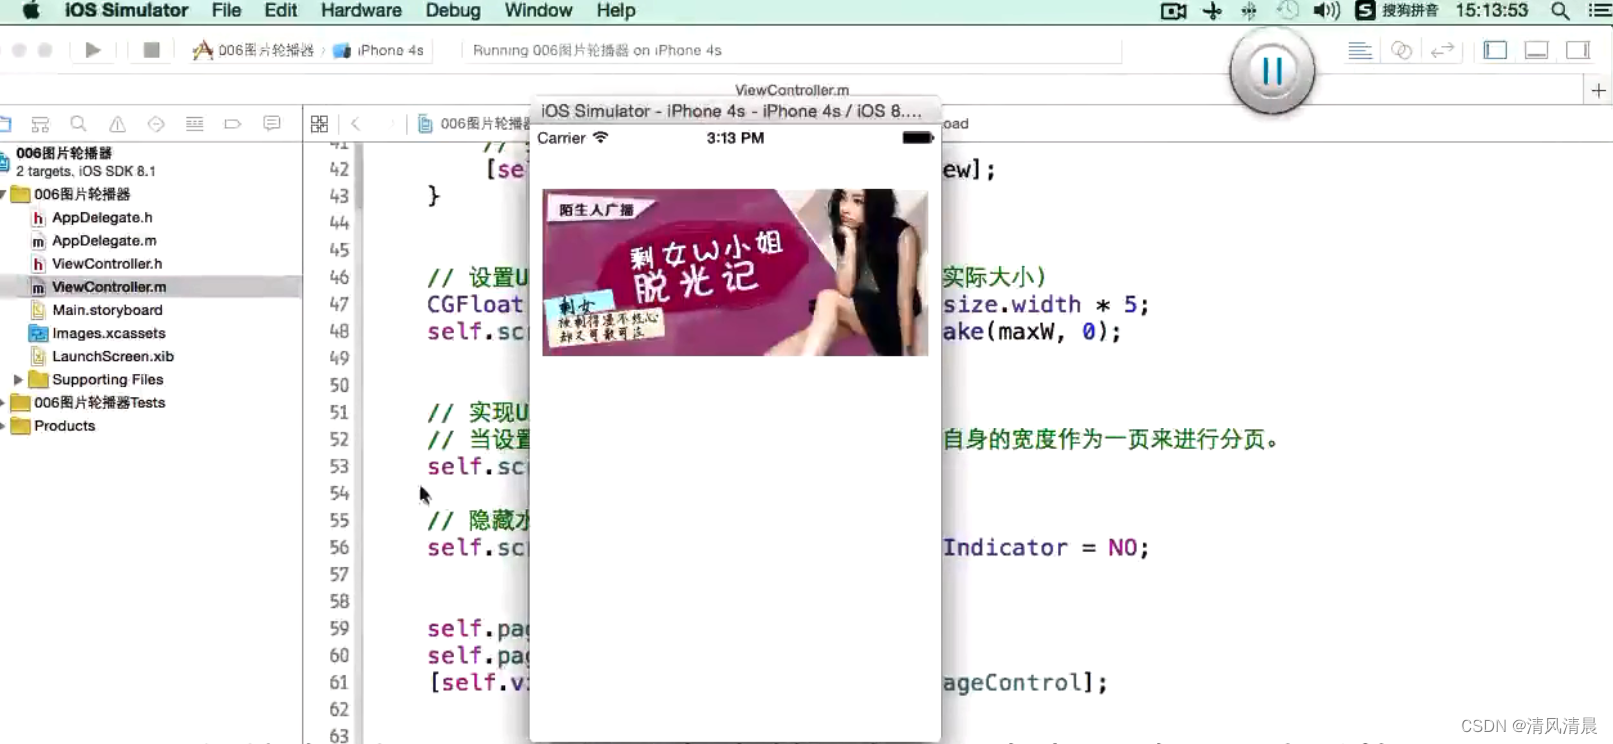Click the menu bar clock 15:13:53
Screen dimensions: 1613x744
click(1491, 11)
